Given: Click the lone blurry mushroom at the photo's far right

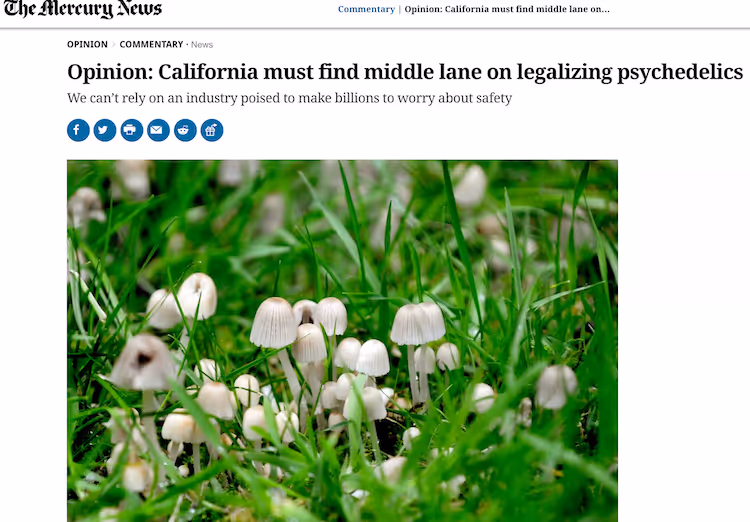Looking at the screenshot, I should 556,387.
